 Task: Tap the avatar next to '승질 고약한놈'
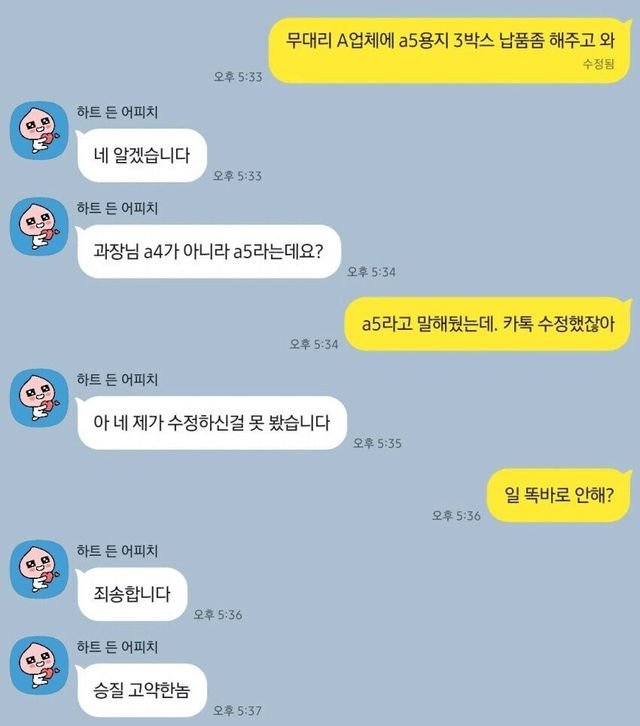coord(39,665)
